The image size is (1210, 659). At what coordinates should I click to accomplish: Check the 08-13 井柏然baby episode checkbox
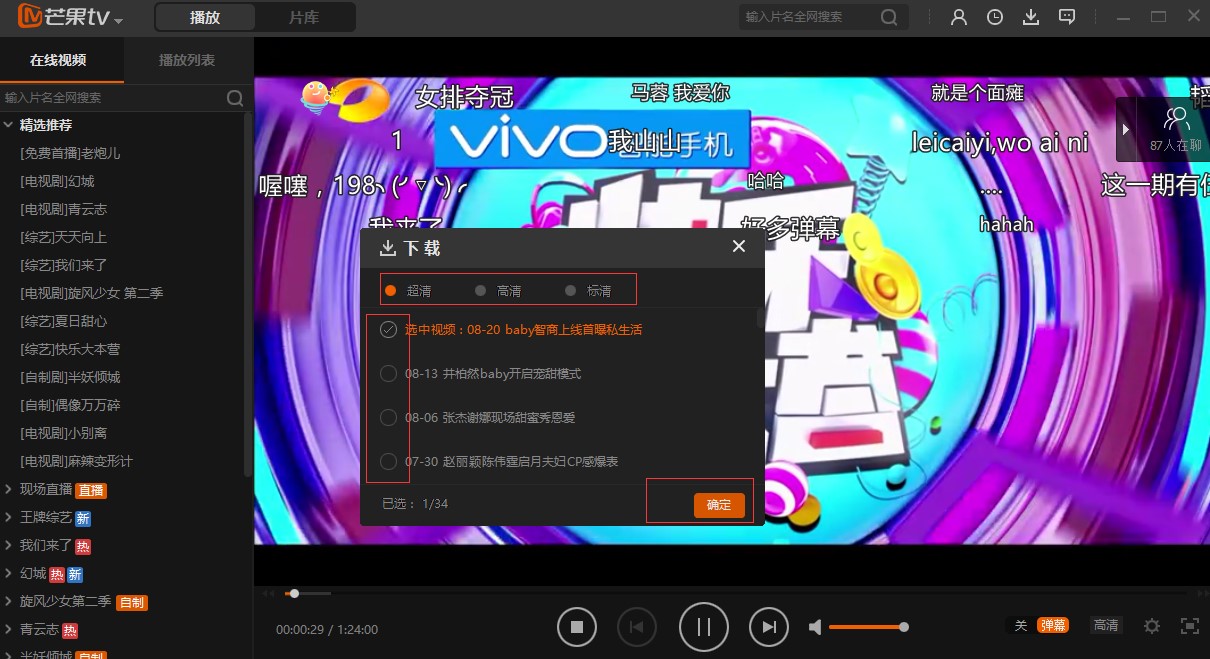(388, 373)
